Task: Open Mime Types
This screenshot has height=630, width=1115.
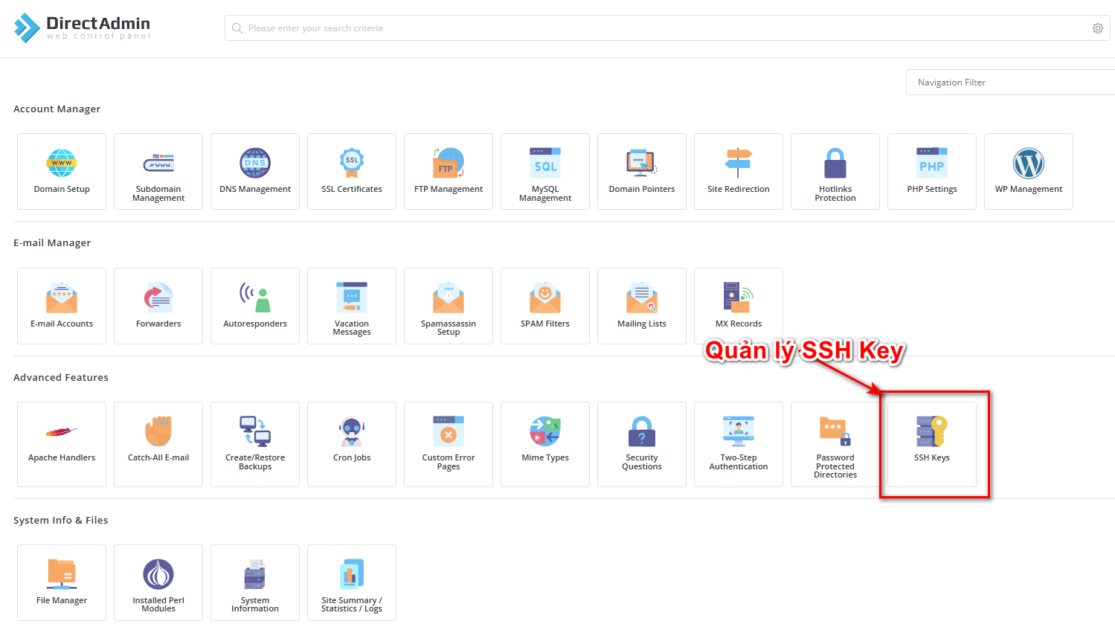Action: [545, 444]
